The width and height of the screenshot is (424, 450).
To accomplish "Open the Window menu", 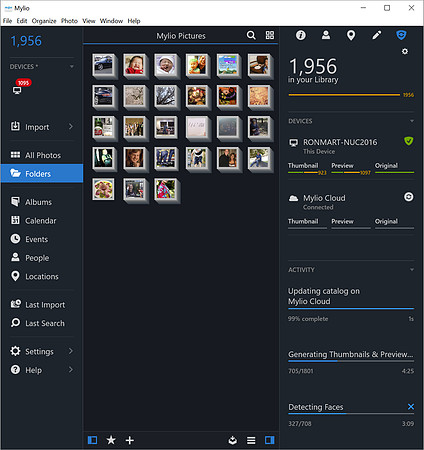I will point(111,21).
